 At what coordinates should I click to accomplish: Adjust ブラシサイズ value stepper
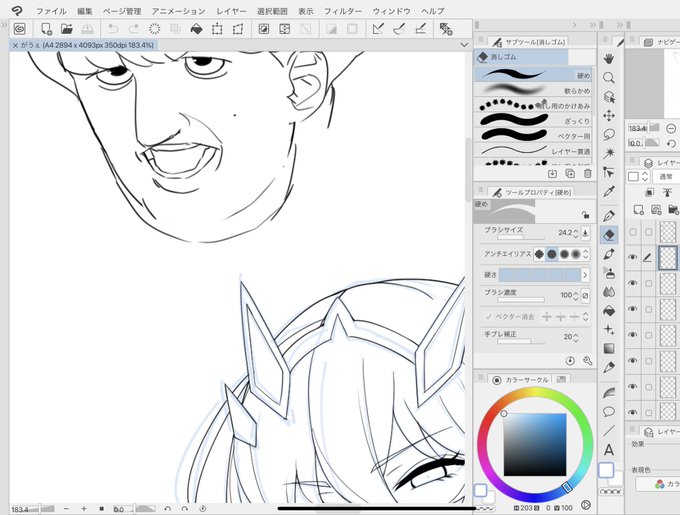click(575, 233)
